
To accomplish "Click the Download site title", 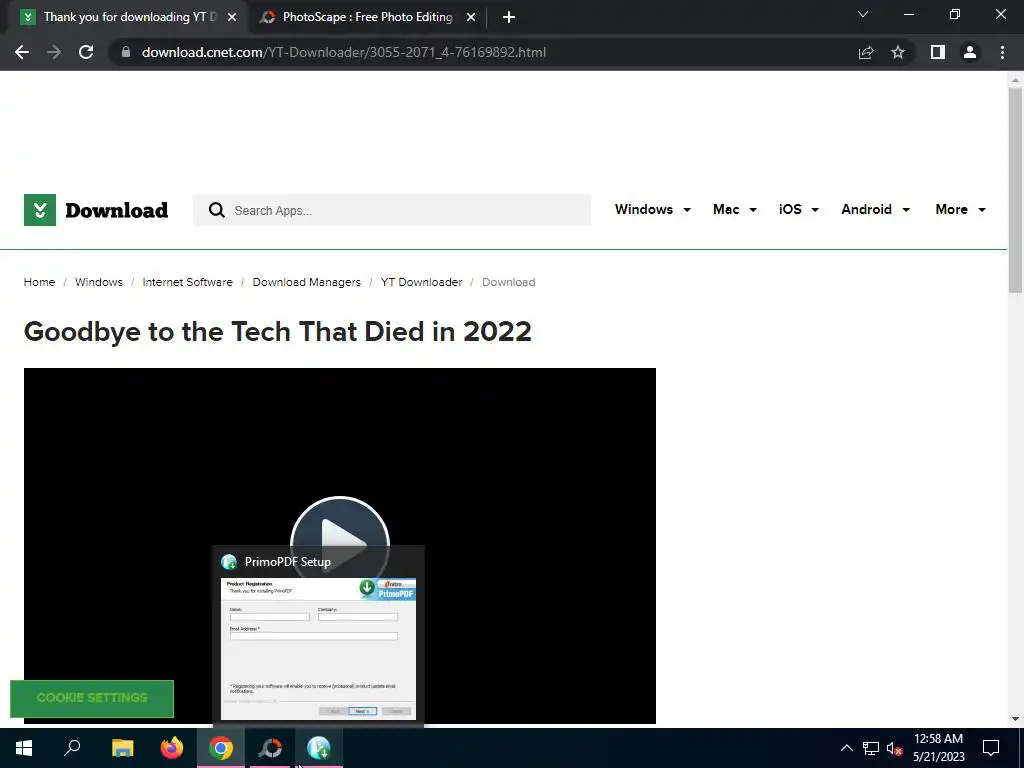I will coord(117,210).
